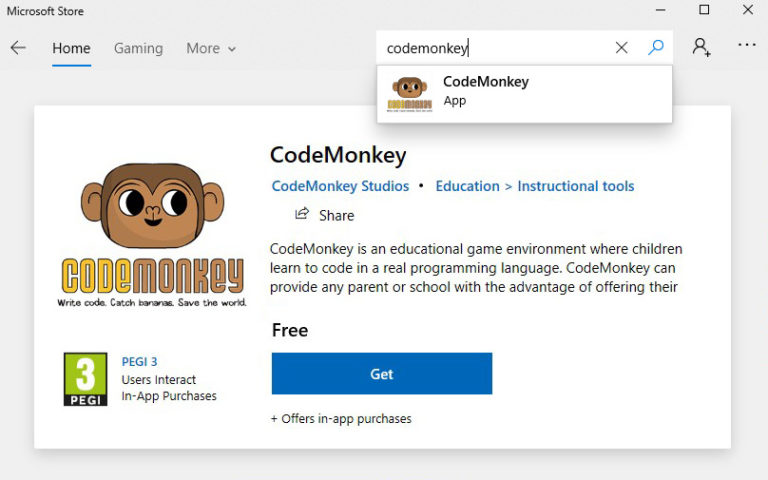Maximize the Microsoft Store window

[x=704, y=10]
